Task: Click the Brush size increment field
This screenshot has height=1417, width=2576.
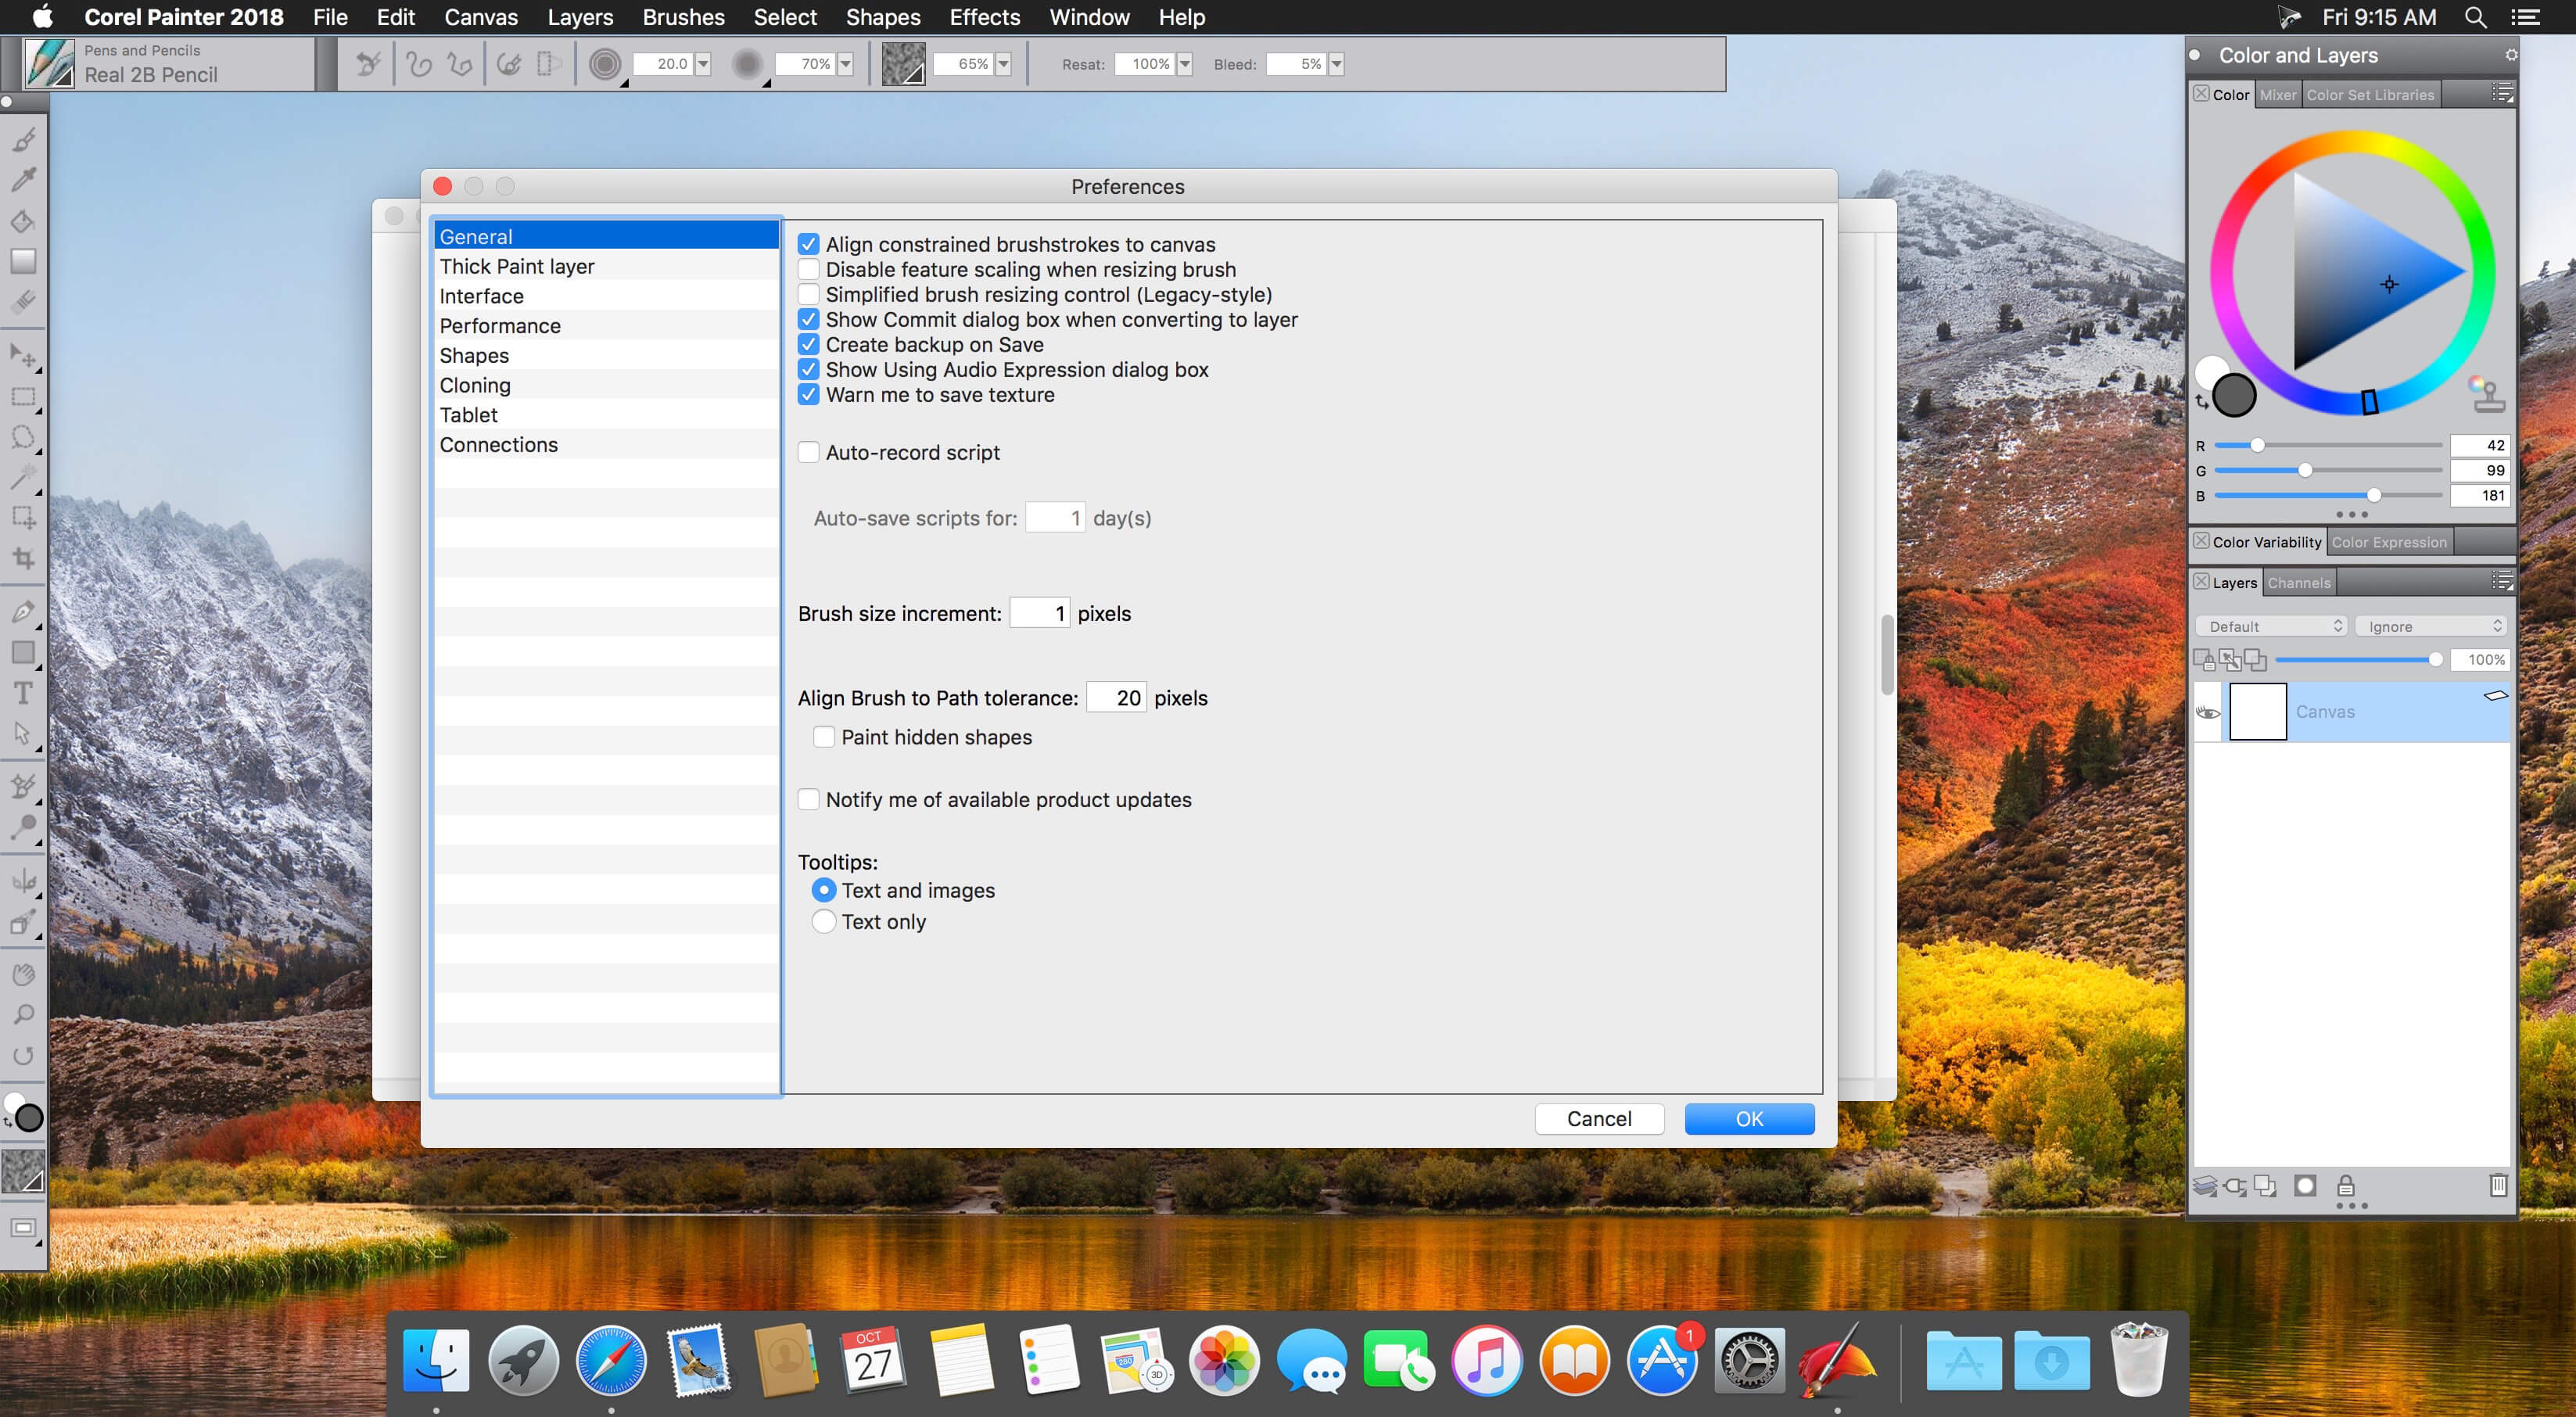Action: tap(1040, 613)
